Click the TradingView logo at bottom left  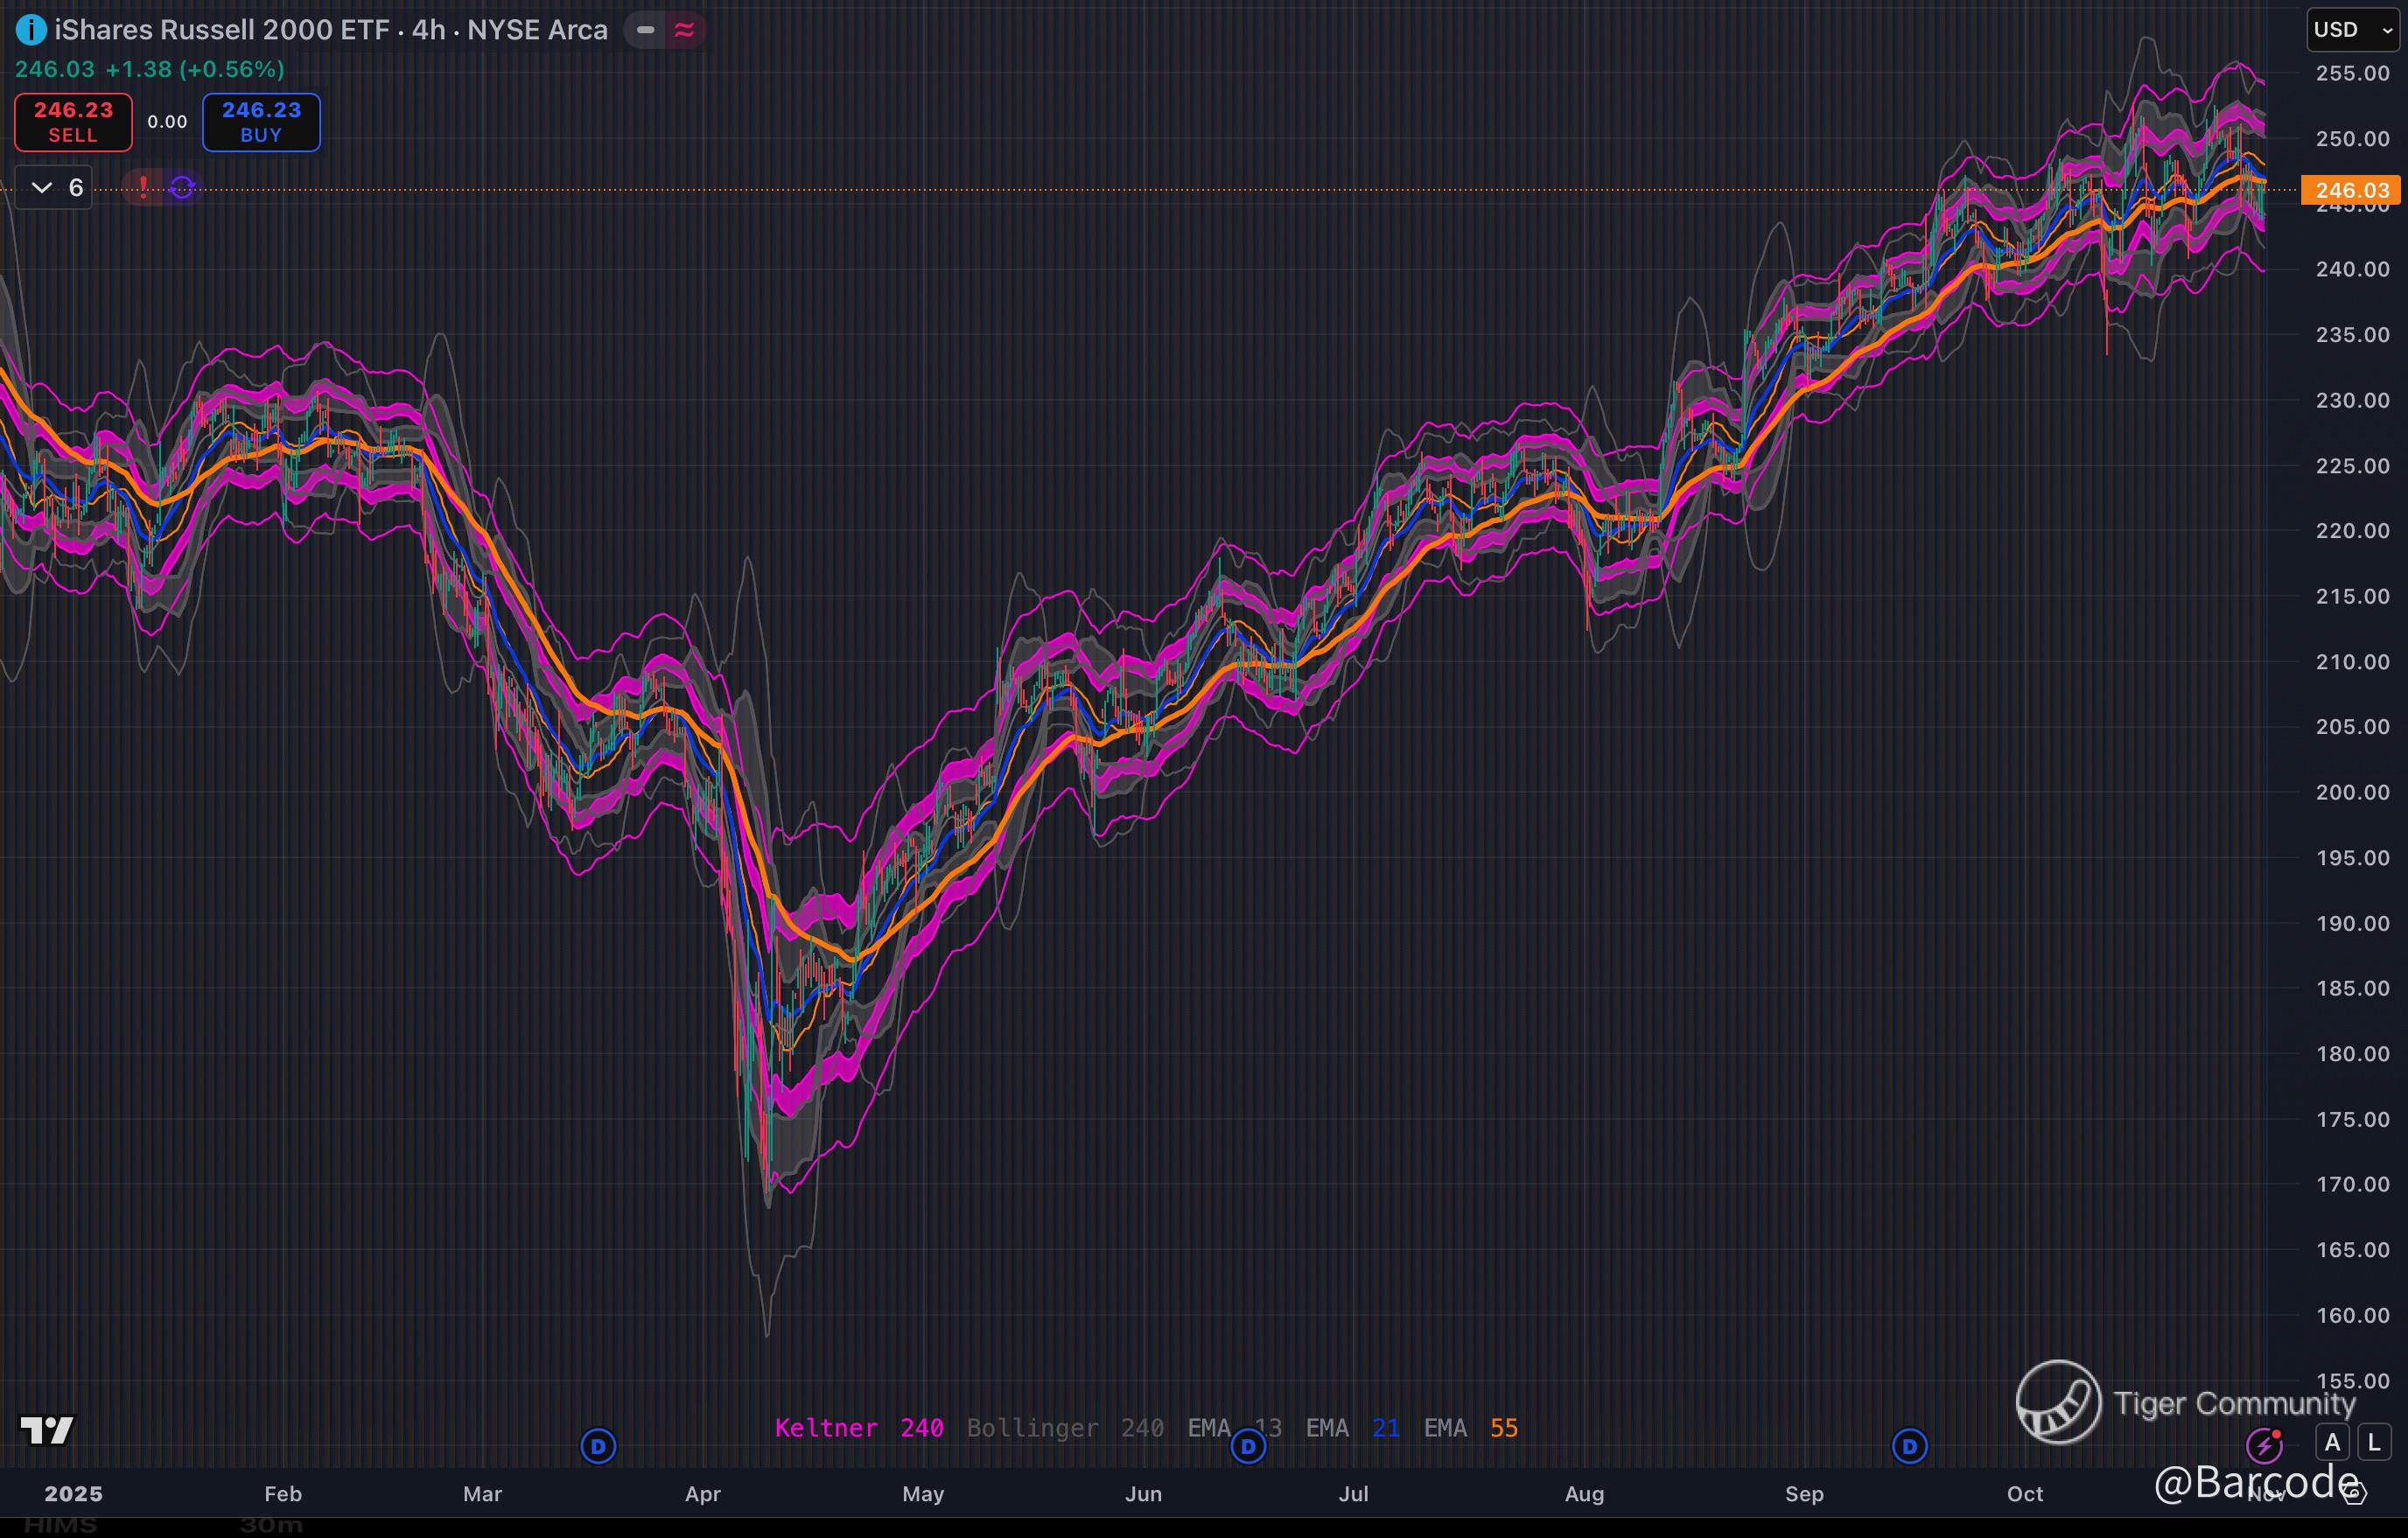click(x=46, y=1430)
